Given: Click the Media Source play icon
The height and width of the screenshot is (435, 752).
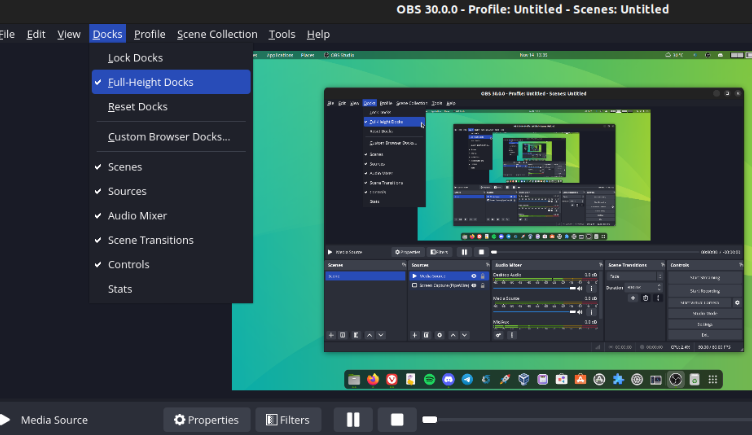Looking at the screenshot, I should [5, 420].
